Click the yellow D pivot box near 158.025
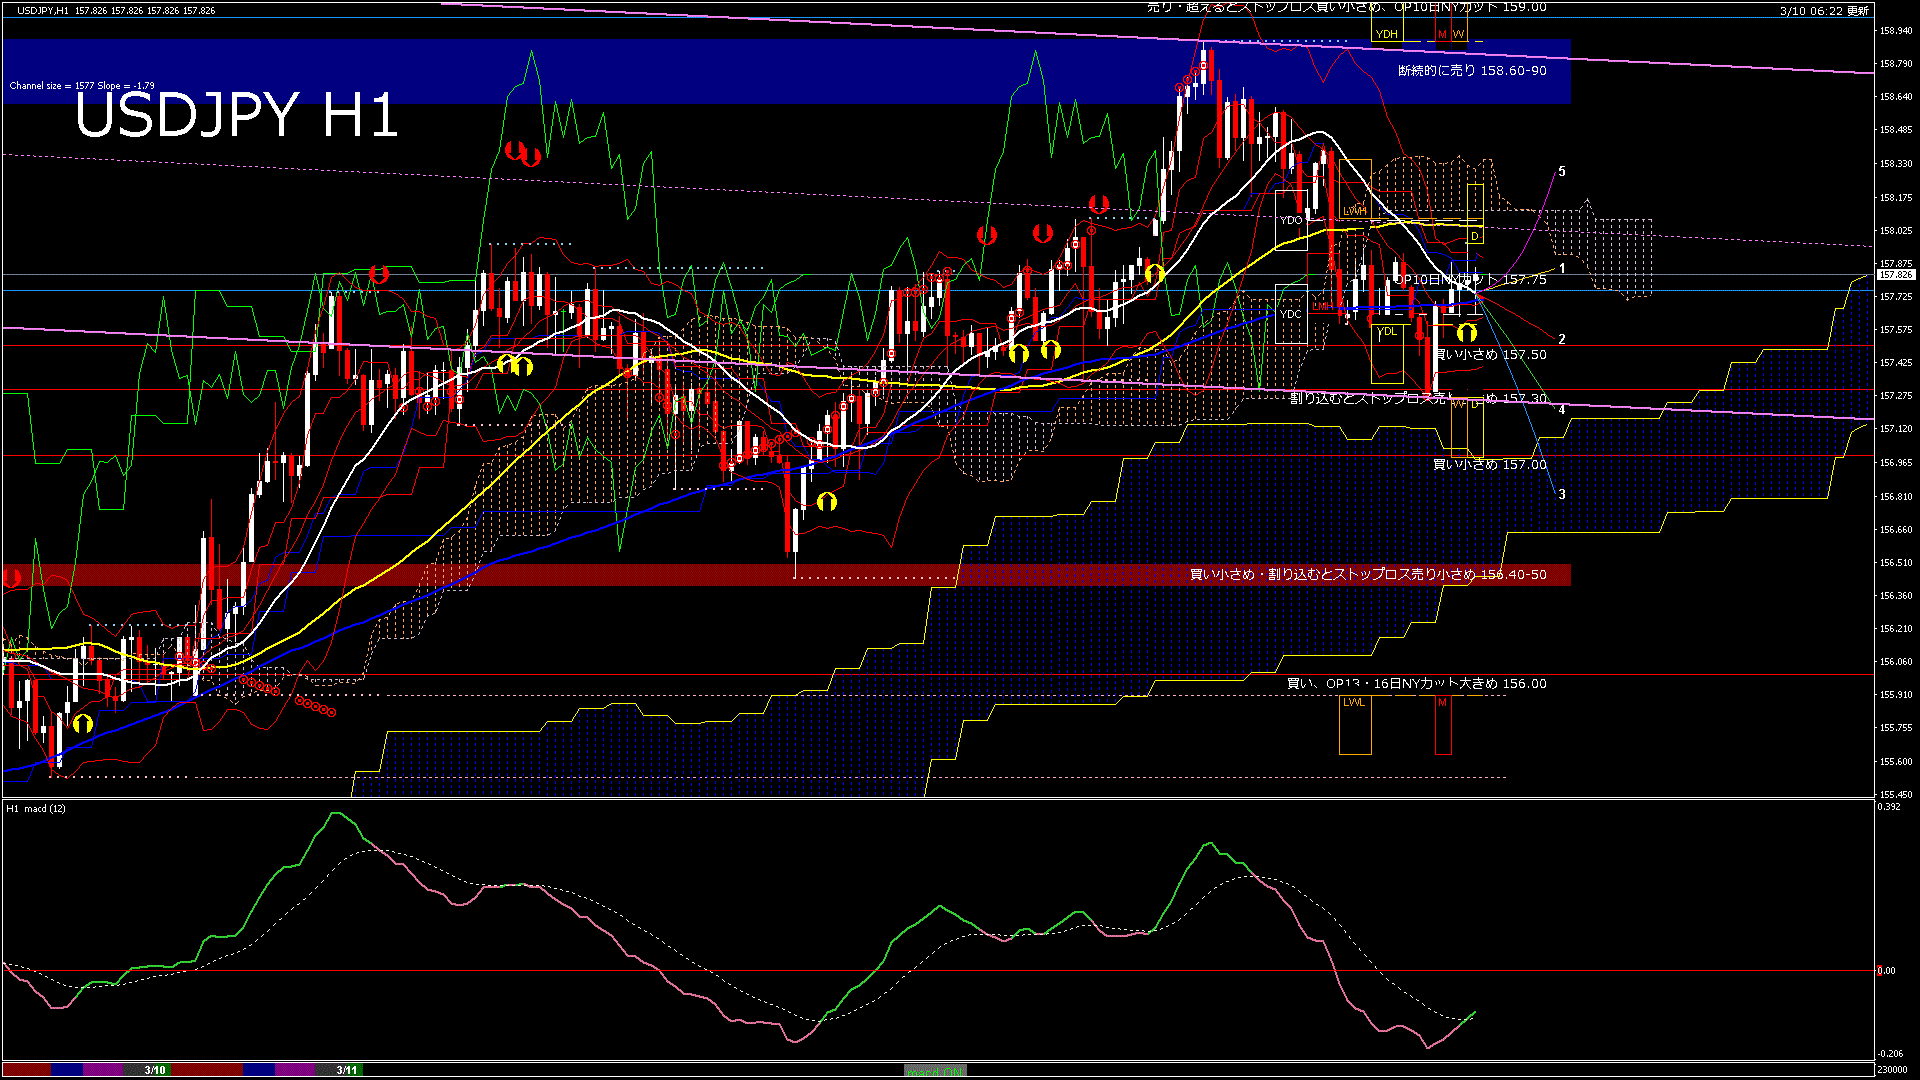 pos(1474,236)
